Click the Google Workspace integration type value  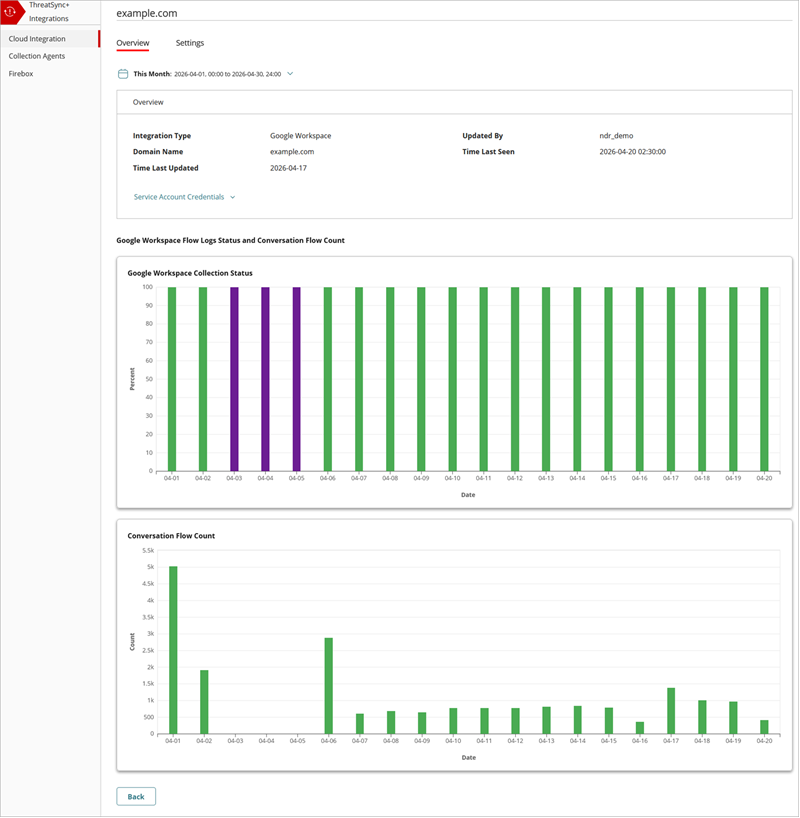pos(301,136)
